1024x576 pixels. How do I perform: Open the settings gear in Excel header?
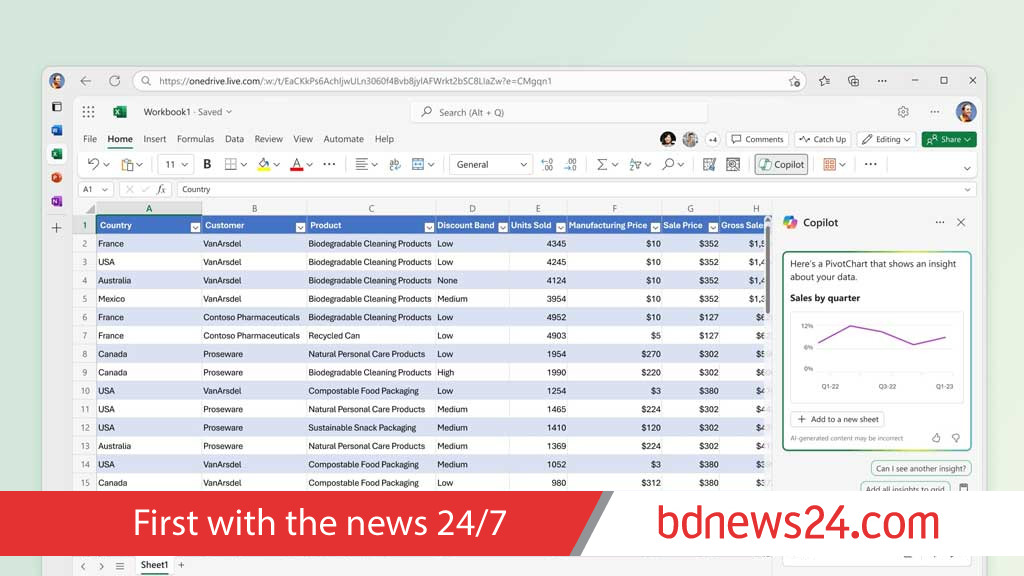coord(903,112)
